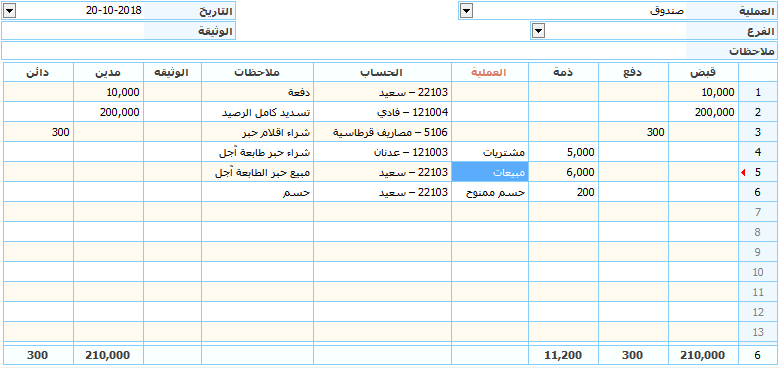Click the مدين cell 200,000 in row 2
This screenshot has width=780, height=368.
108,112
